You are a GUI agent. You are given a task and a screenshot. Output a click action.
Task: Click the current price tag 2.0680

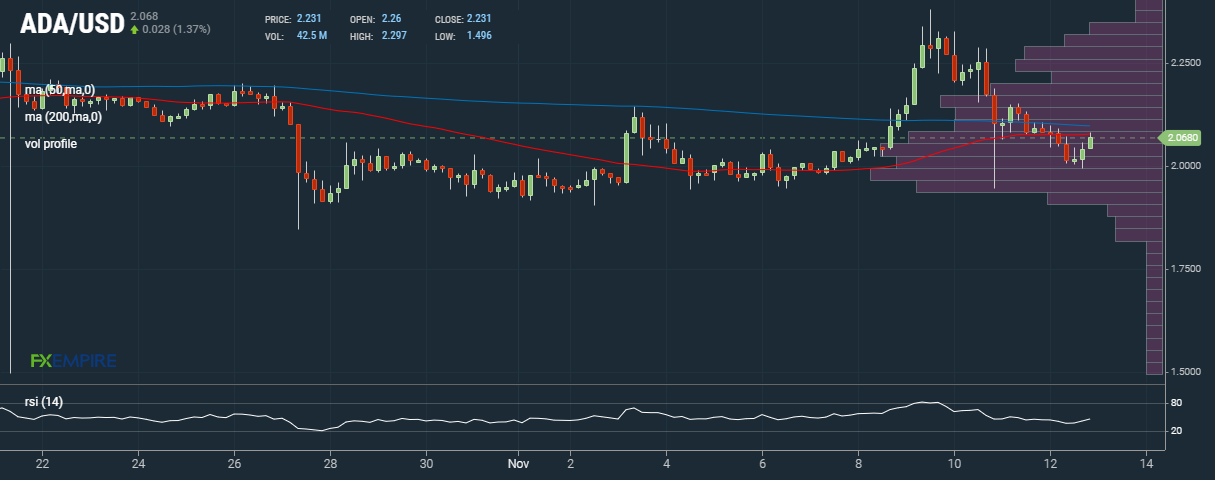(1183, 138)
